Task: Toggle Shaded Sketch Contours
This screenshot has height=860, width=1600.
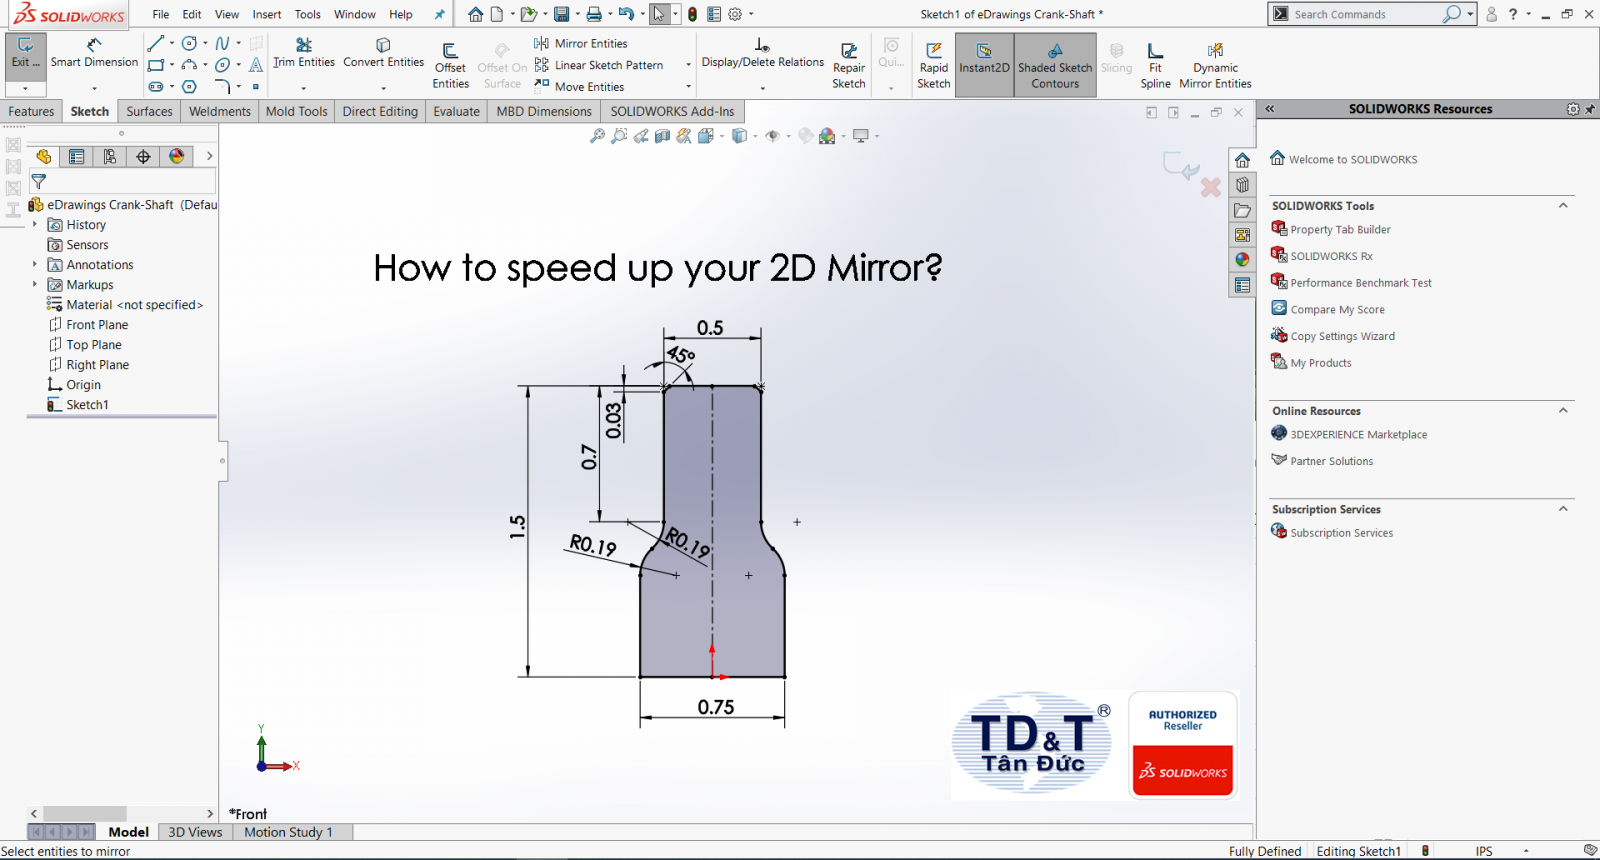Action: point(1055,65)
